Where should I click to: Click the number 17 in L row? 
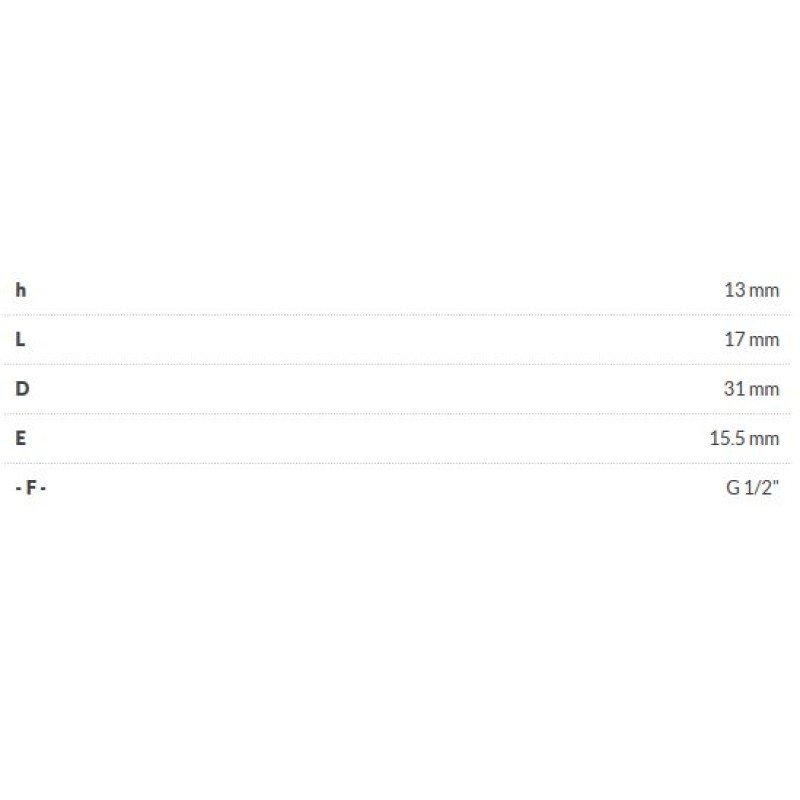[x=734, y=339]
